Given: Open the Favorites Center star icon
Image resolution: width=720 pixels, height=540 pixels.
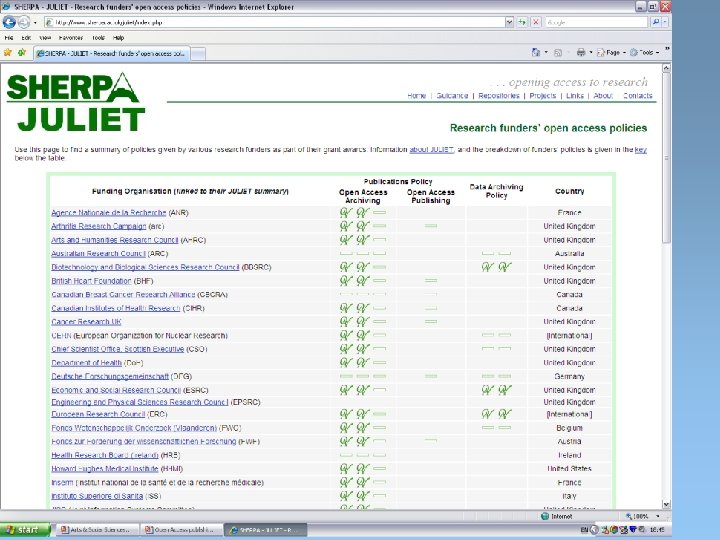Looking at the screenshot, I should point(7,52).
